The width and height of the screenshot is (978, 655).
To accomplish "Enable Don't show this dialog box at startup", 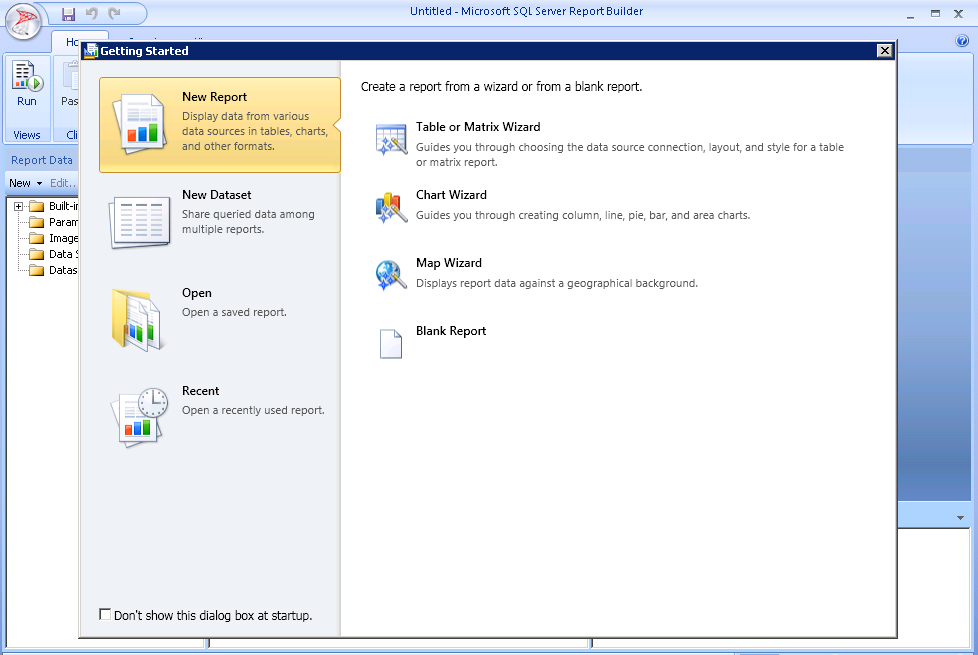I will 105,614.
